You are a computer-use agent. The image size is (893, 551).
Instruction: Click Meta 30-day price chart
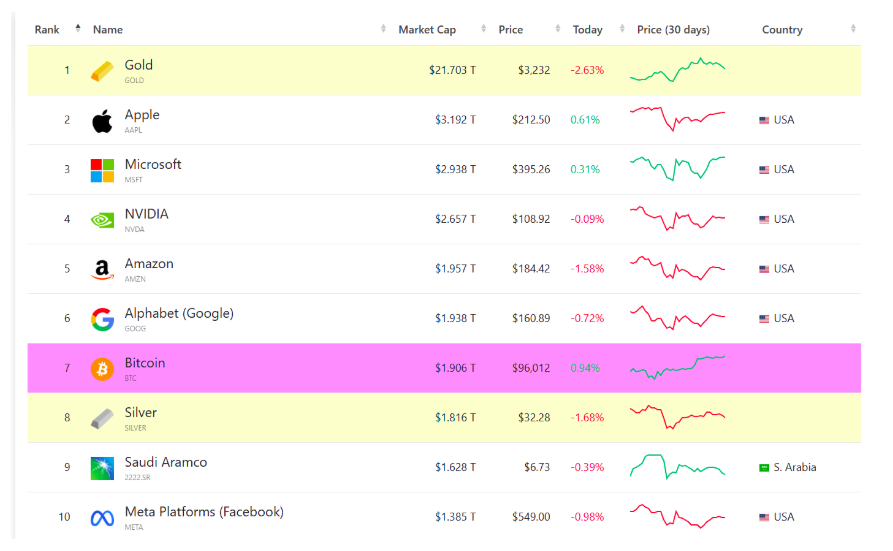(677, 516)
